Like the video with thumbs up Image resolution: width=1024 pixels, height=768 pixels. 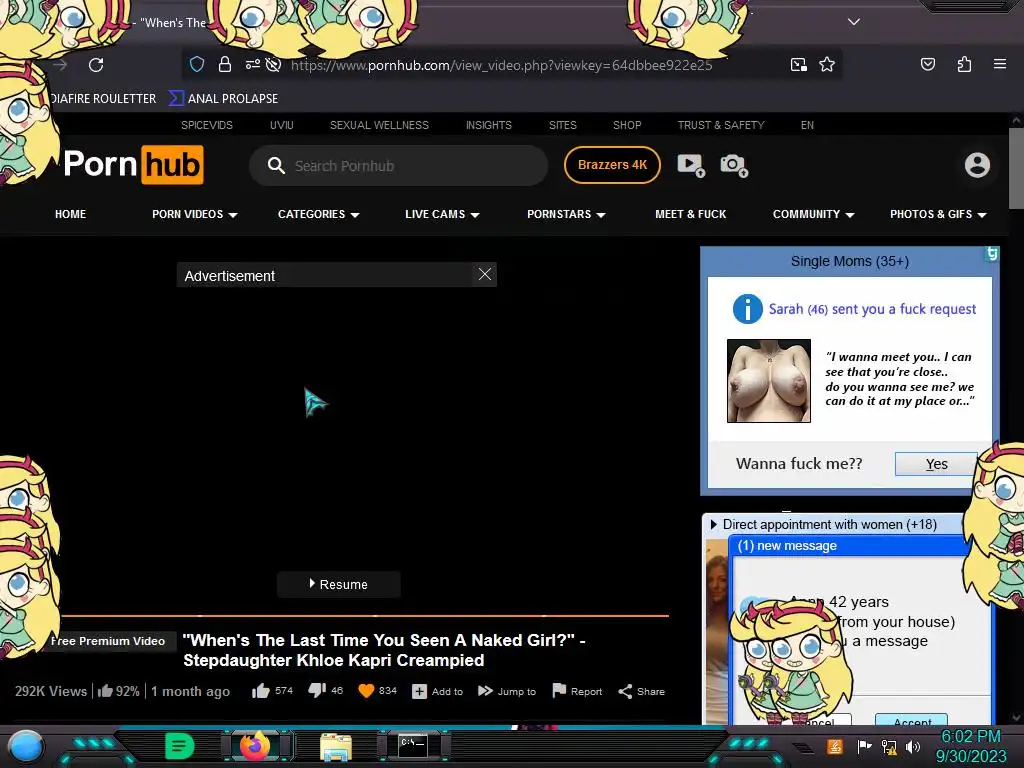click(261, 691)
